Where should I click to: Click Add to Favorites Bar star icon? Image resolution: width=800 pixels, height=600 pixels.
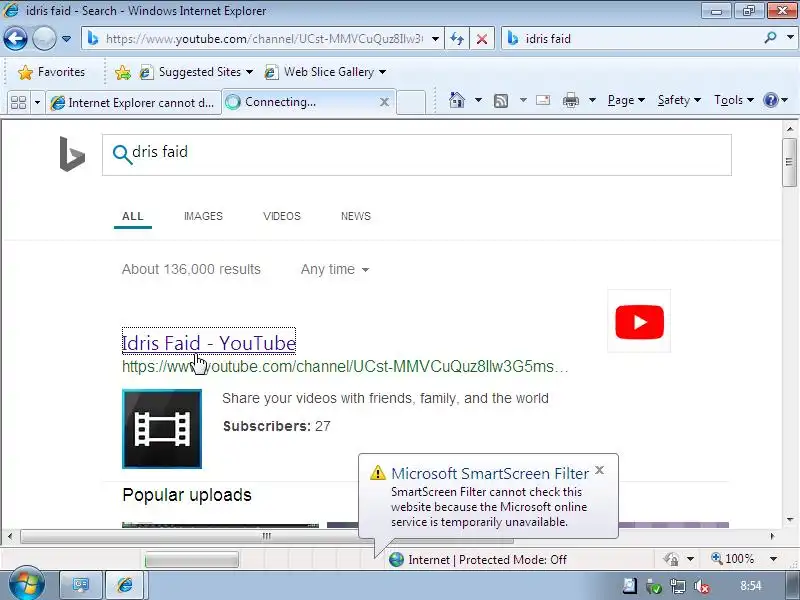click(122, 72)
